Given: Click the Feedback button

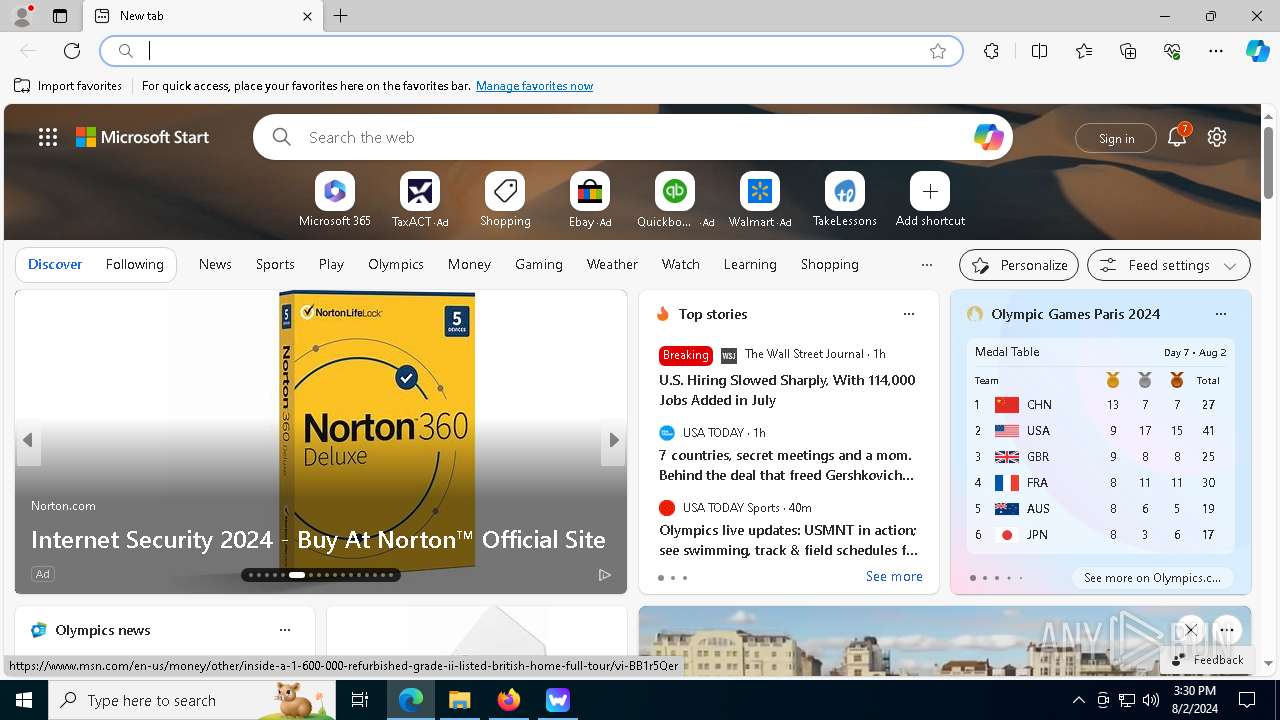Looking at the screenshot, I should click(x=1207, y=660).
